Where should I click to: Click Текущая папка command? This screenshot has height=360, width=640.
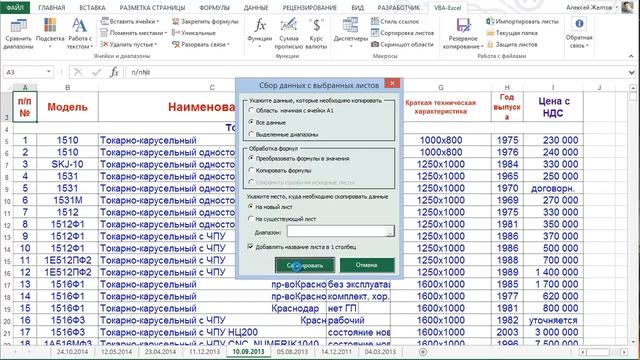click(x=512, y=33)
